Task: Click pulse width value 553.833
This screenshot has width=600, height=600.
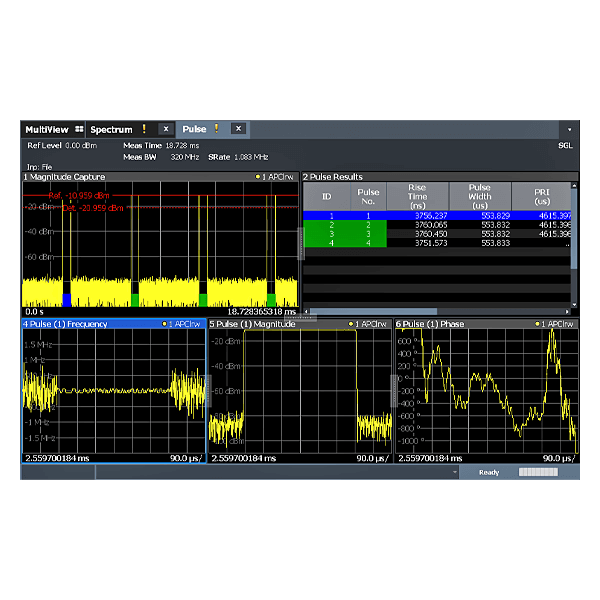Action: (x=496, y=243)
